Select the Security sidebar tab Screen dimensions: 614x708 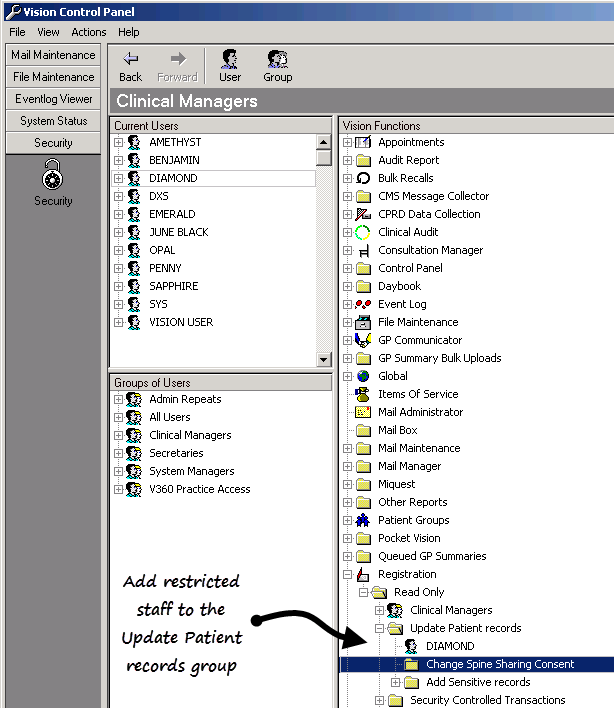pos(53,143)
